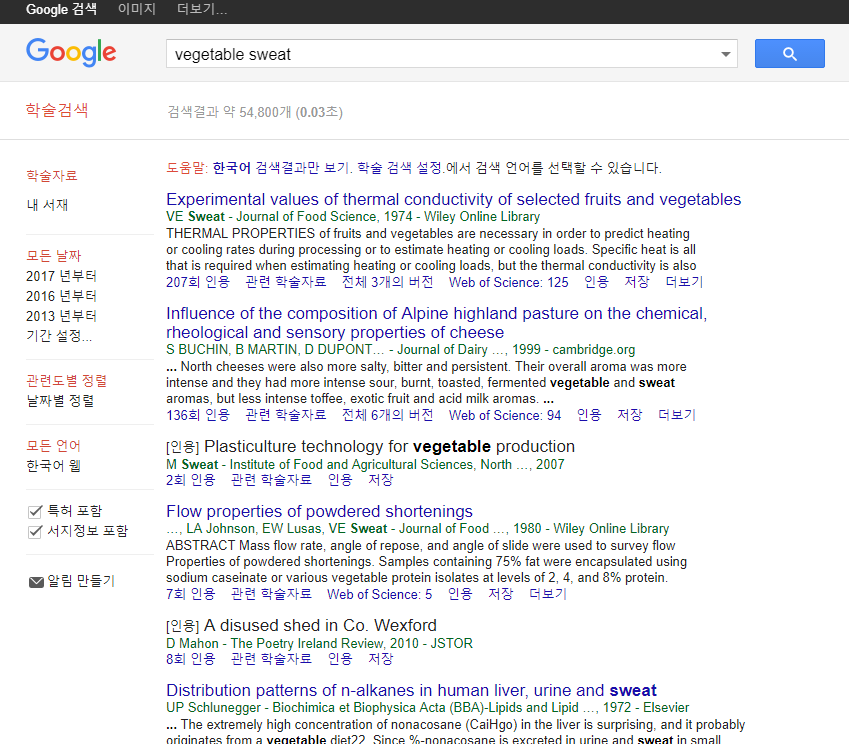Open the 더보기... top bar menu
Viewport: 849px width, 744px height.
click(202, 9)
